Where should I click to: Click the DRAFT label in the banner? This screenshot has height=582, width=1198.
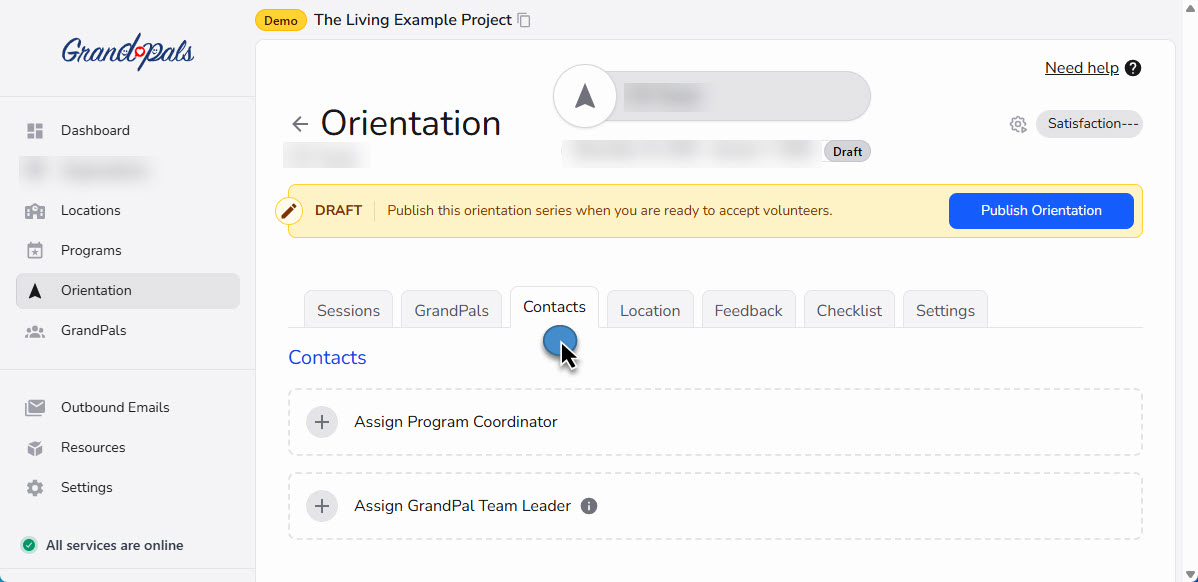pyautogui.click(x=338, y=211)
